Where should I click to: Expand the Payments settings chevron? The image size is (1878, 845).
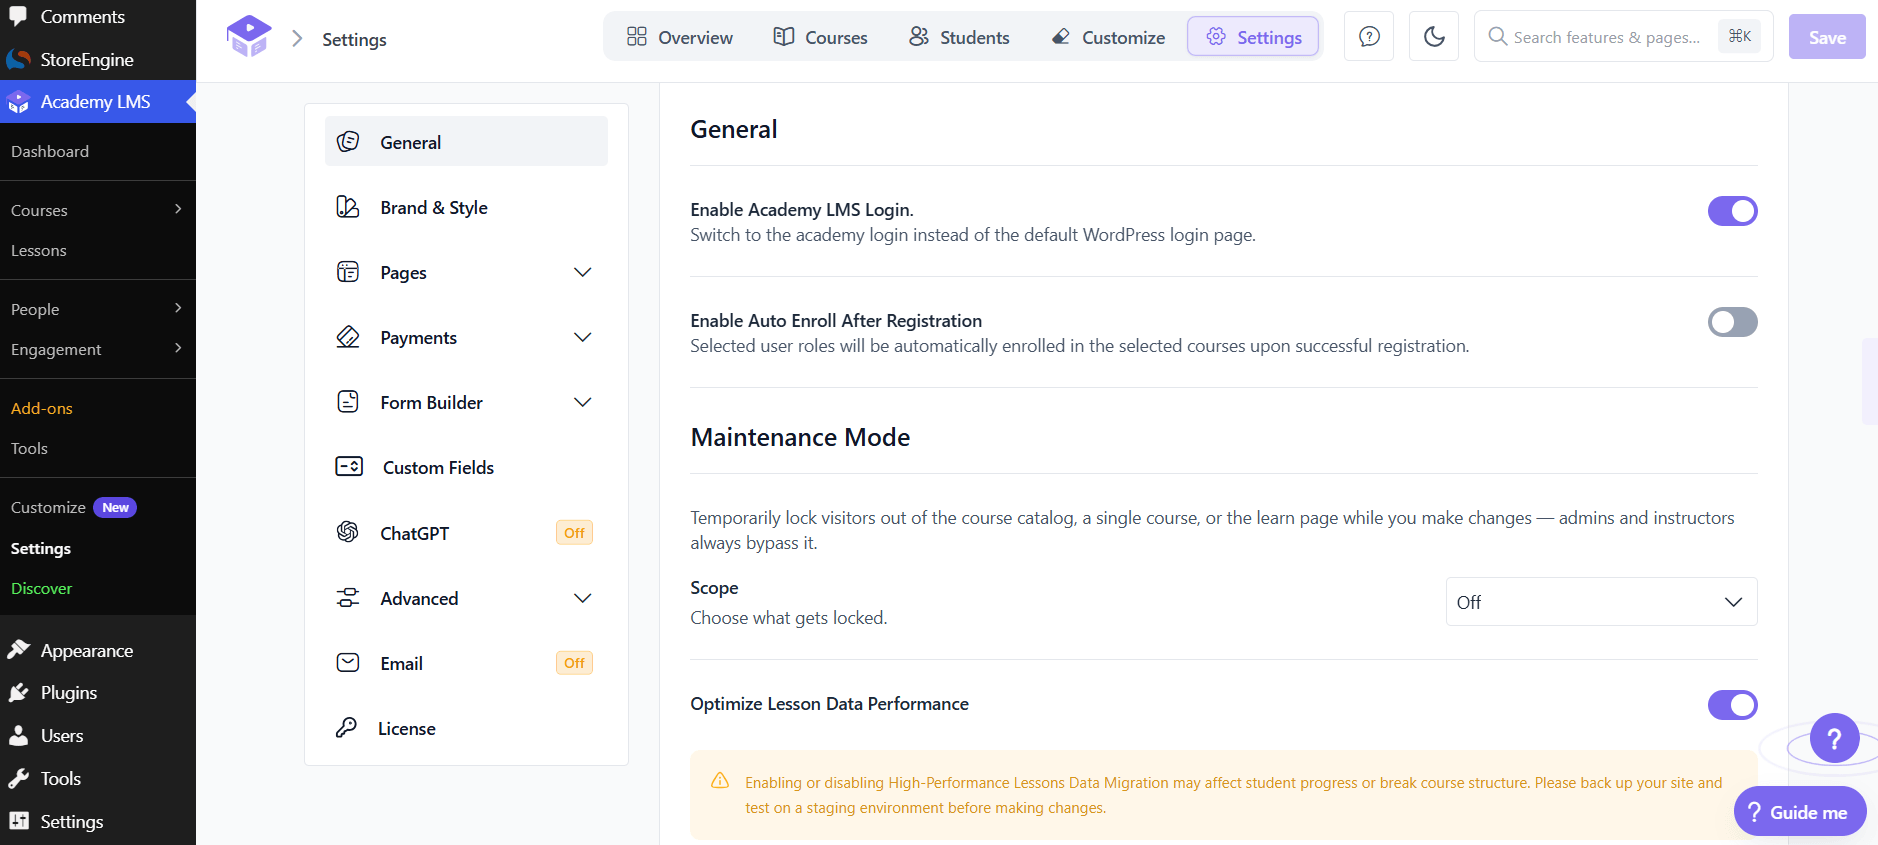click(582, 337)
